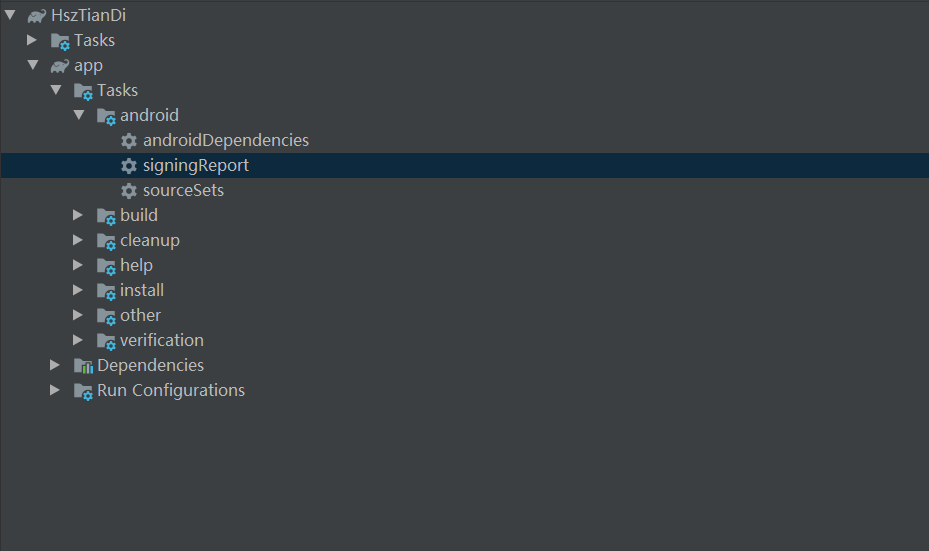Select the Run Configurations label
Viewport: 929px width, 551px height.
[171, 390]
